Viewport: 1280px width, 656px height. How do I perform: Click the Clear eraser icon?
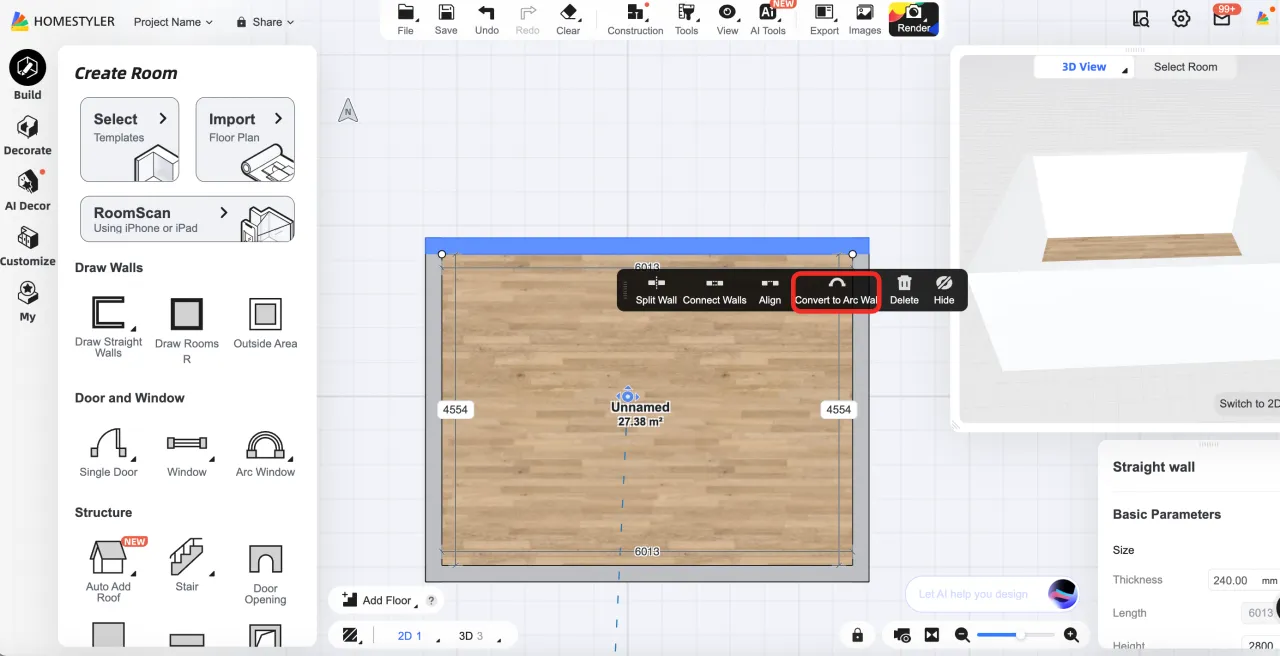click(x=568, y=13)
